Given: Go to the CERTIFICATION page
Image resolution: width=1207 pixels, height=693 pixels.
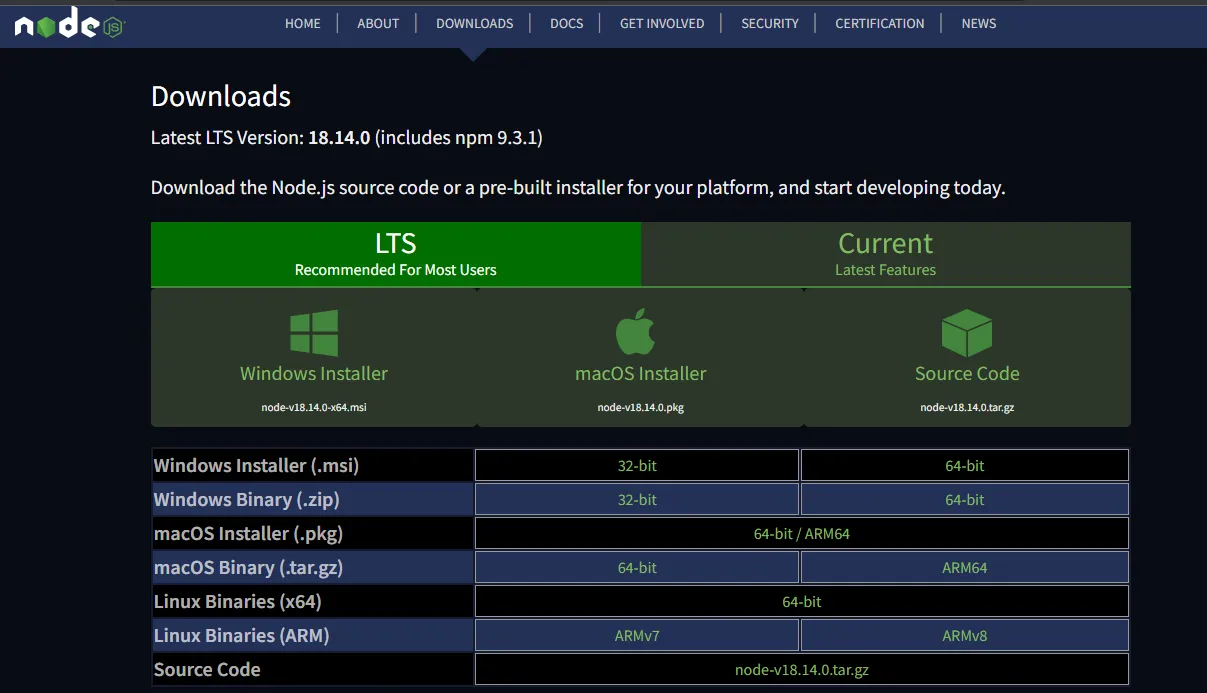Looking at the screenshot, I should click(x=879, y=23).
